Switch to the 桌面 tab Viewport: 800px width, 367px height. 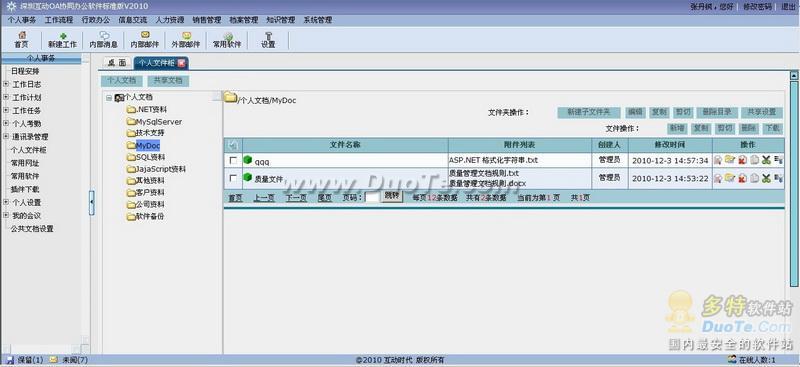click(x=116, y=63)
